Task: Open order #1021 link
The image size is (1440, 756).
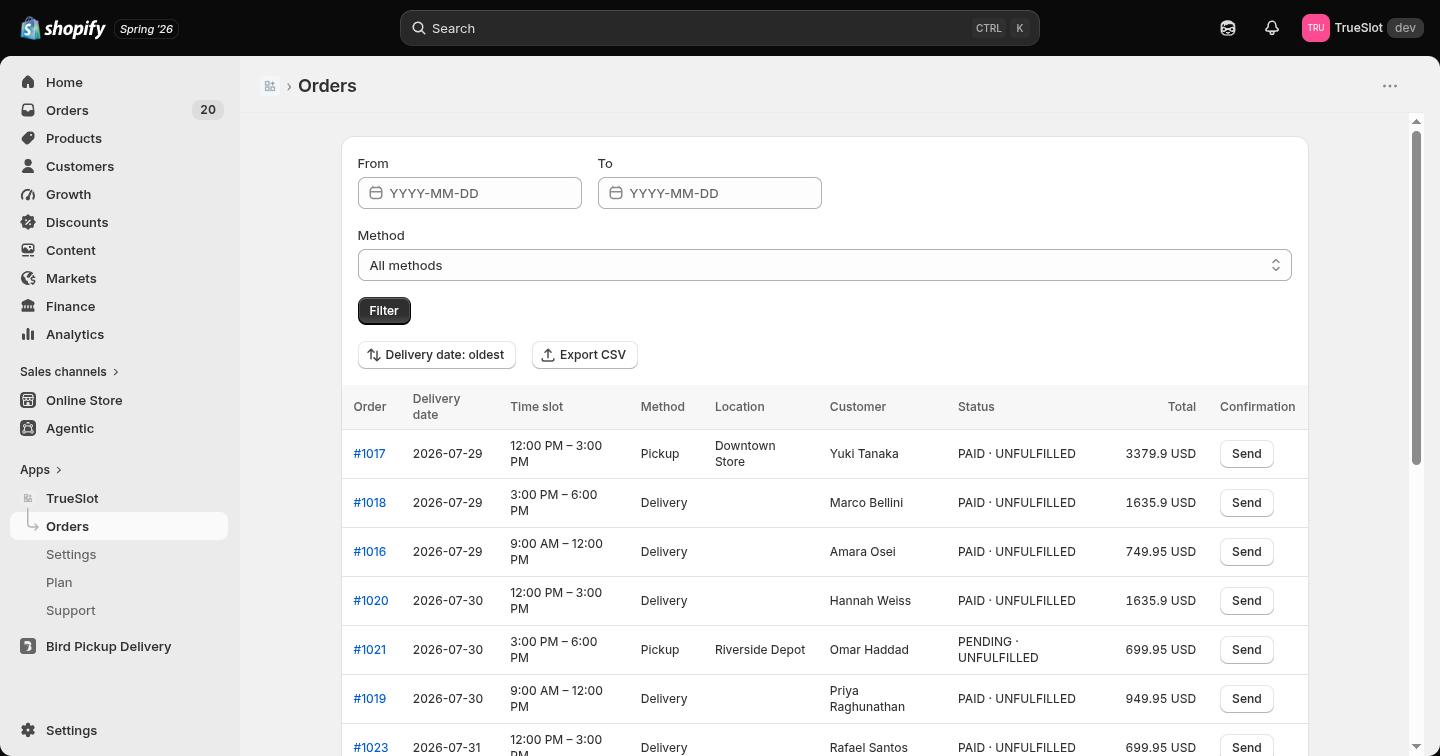Action: pos(369,650)
